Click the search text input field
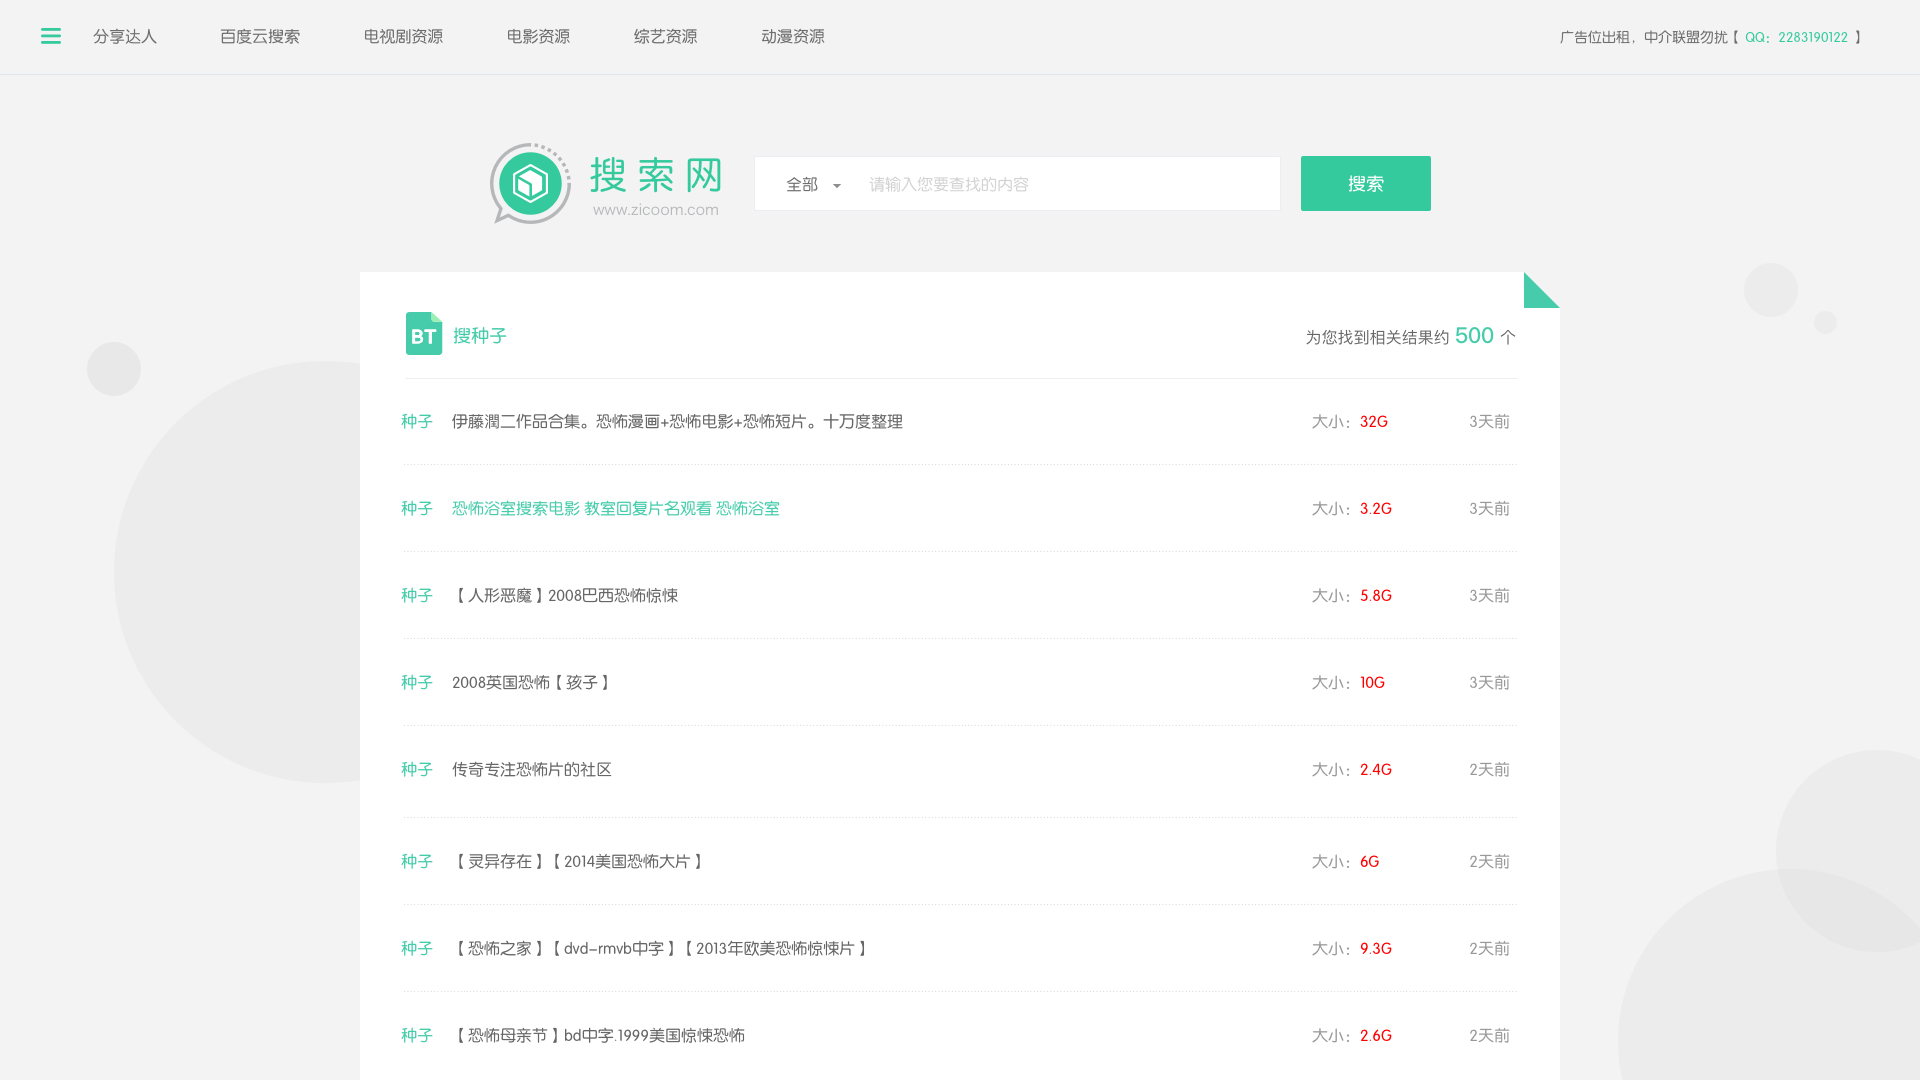This screenshot has height=1080, width=1920. pyautogui.click(x=1065, y=184)
